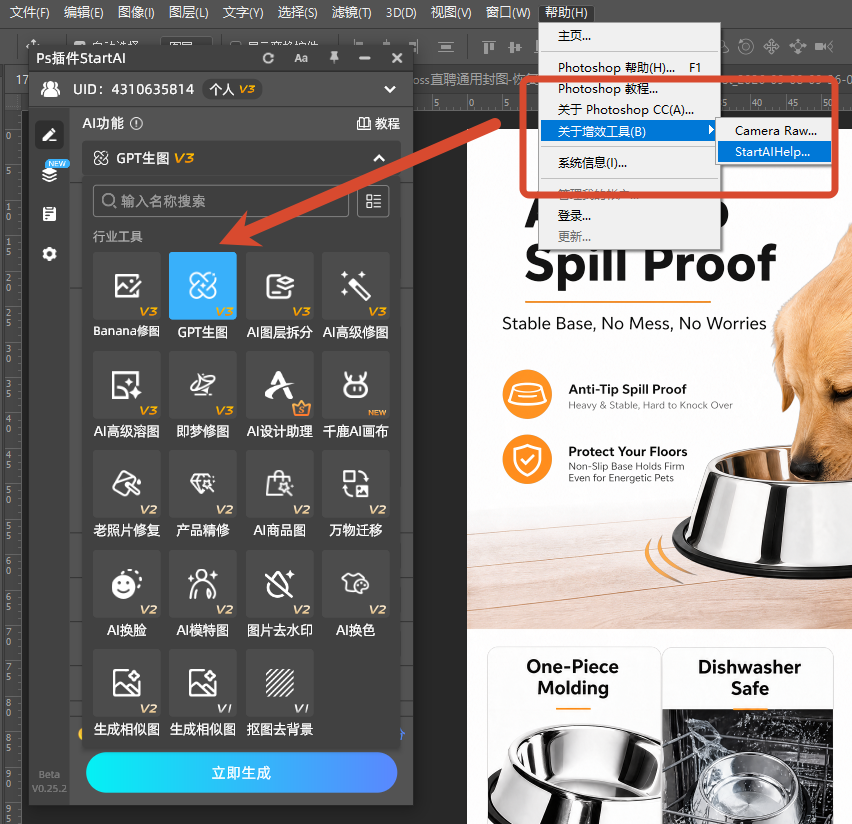Choose the 即梦修图 tool
852x824 pixels.
[x=203, y=385]
